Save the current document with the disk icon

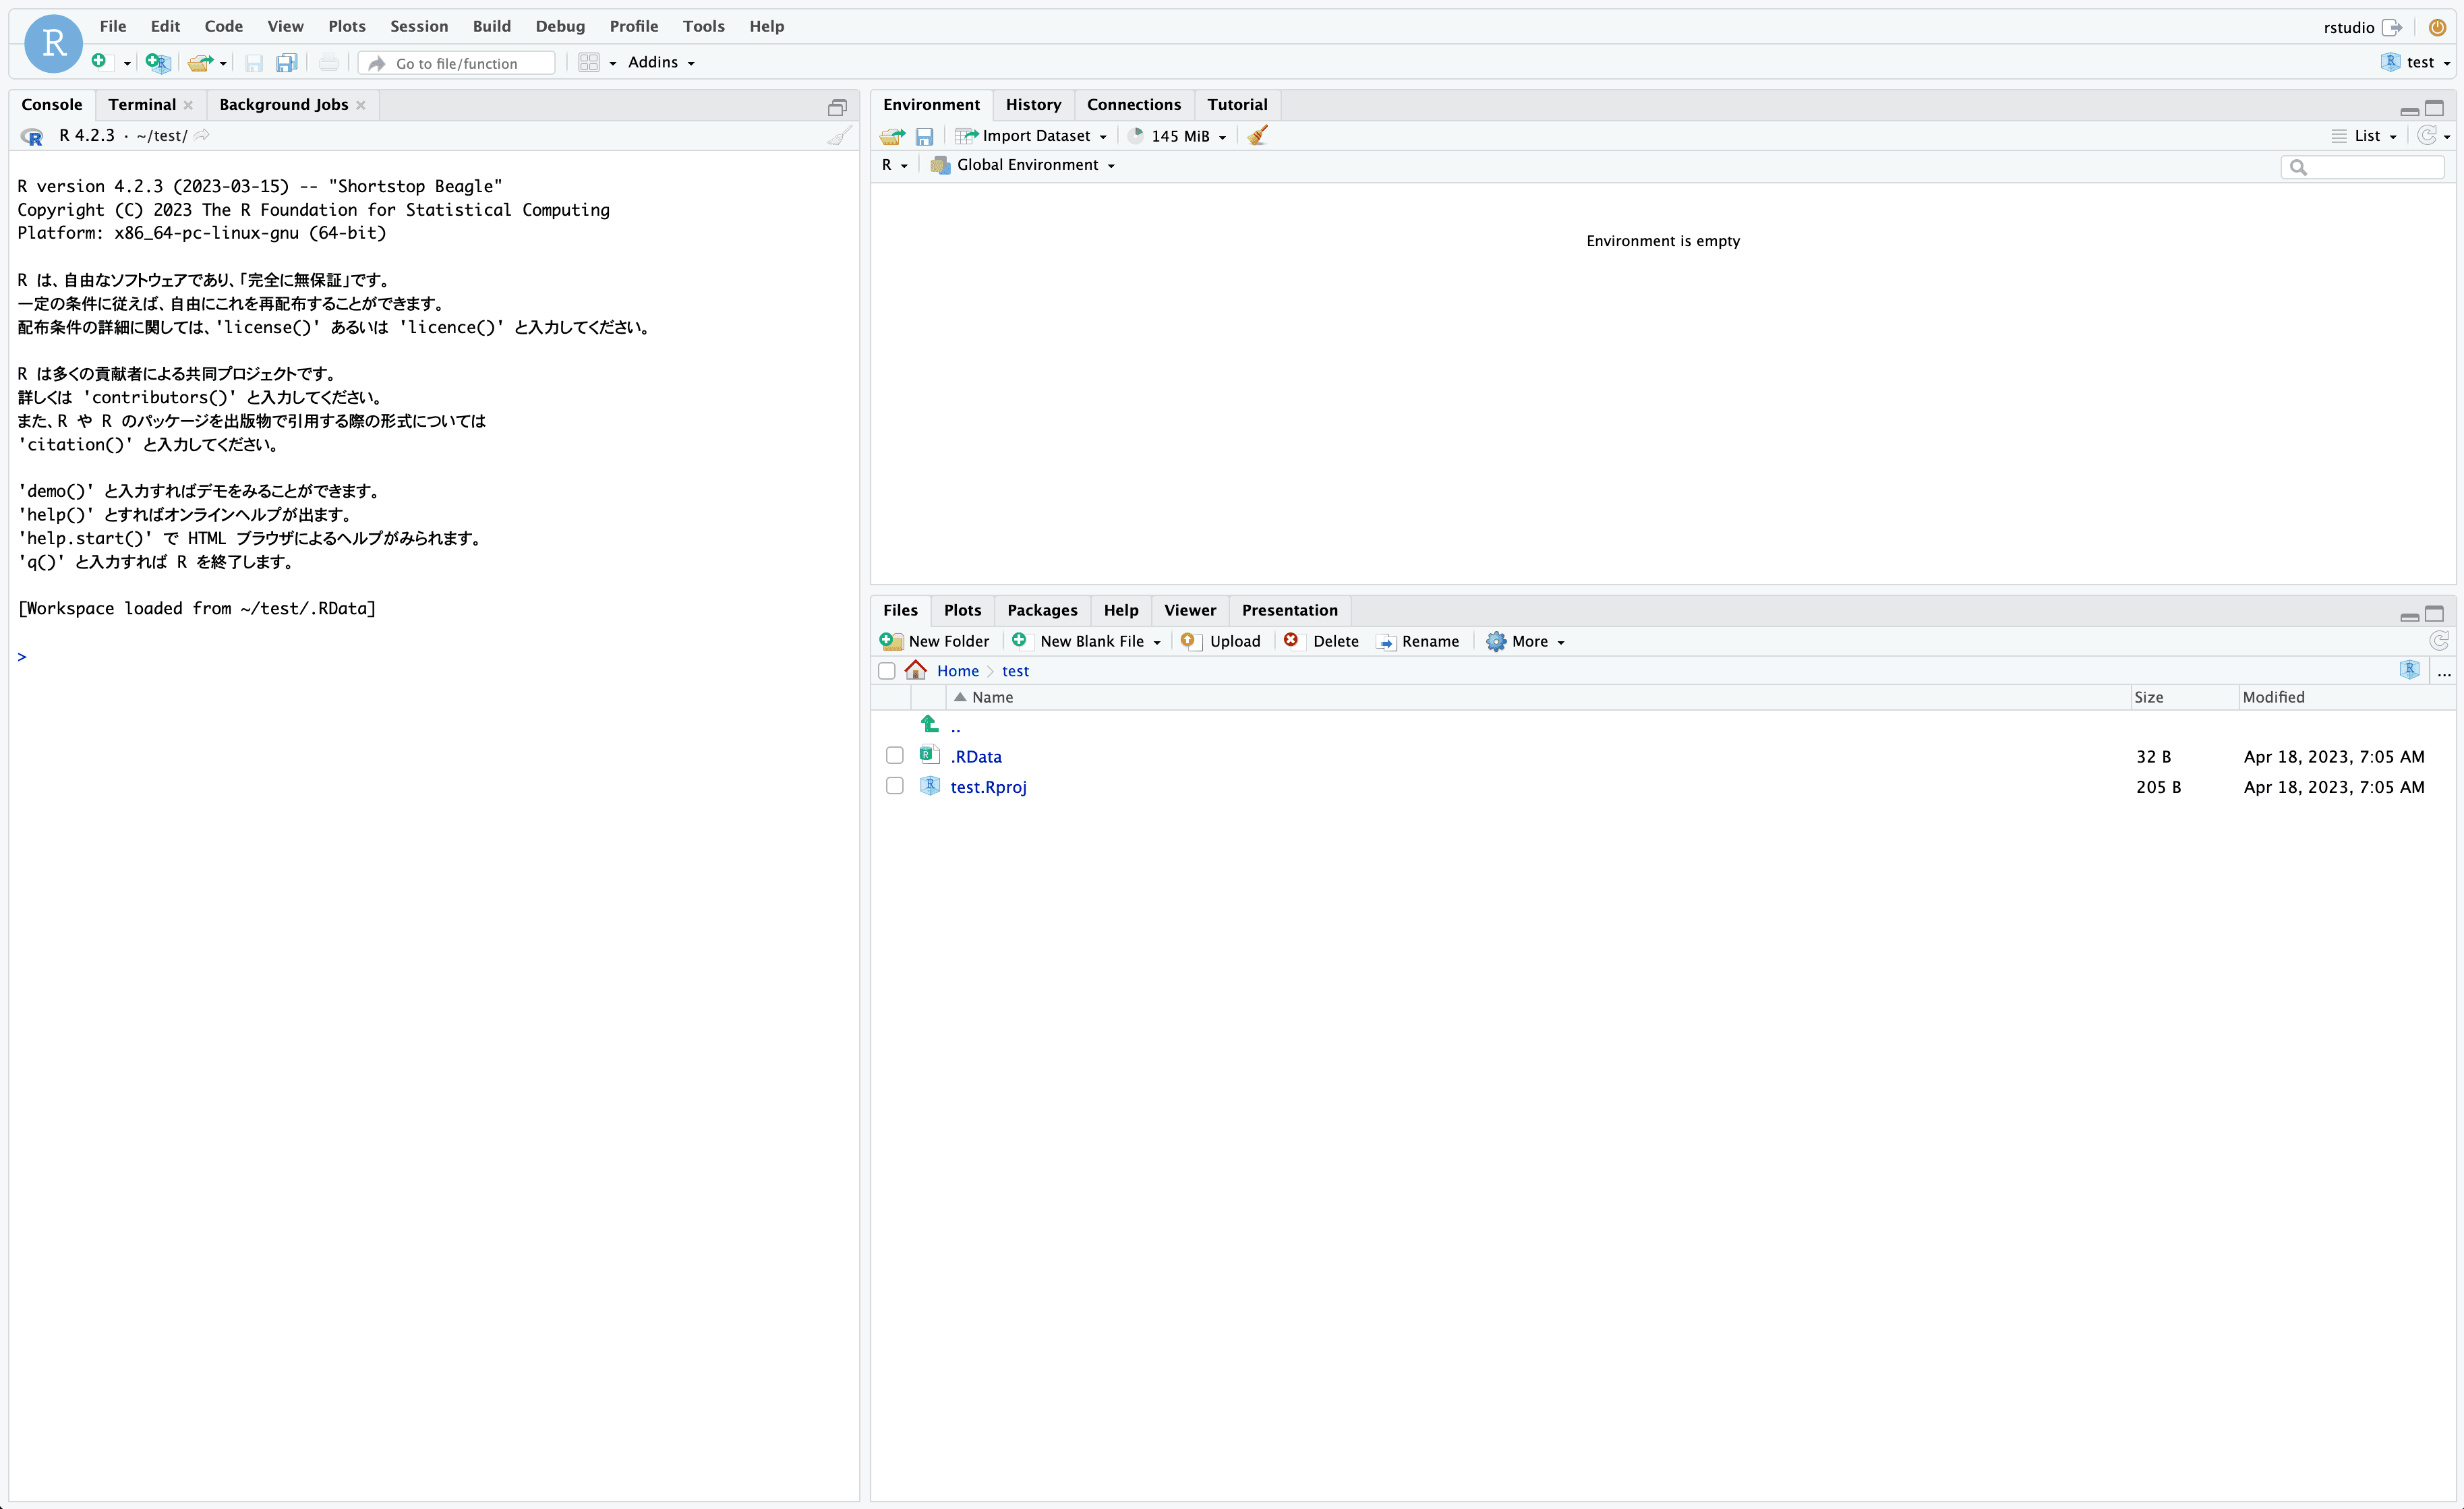tap(254, 62)
